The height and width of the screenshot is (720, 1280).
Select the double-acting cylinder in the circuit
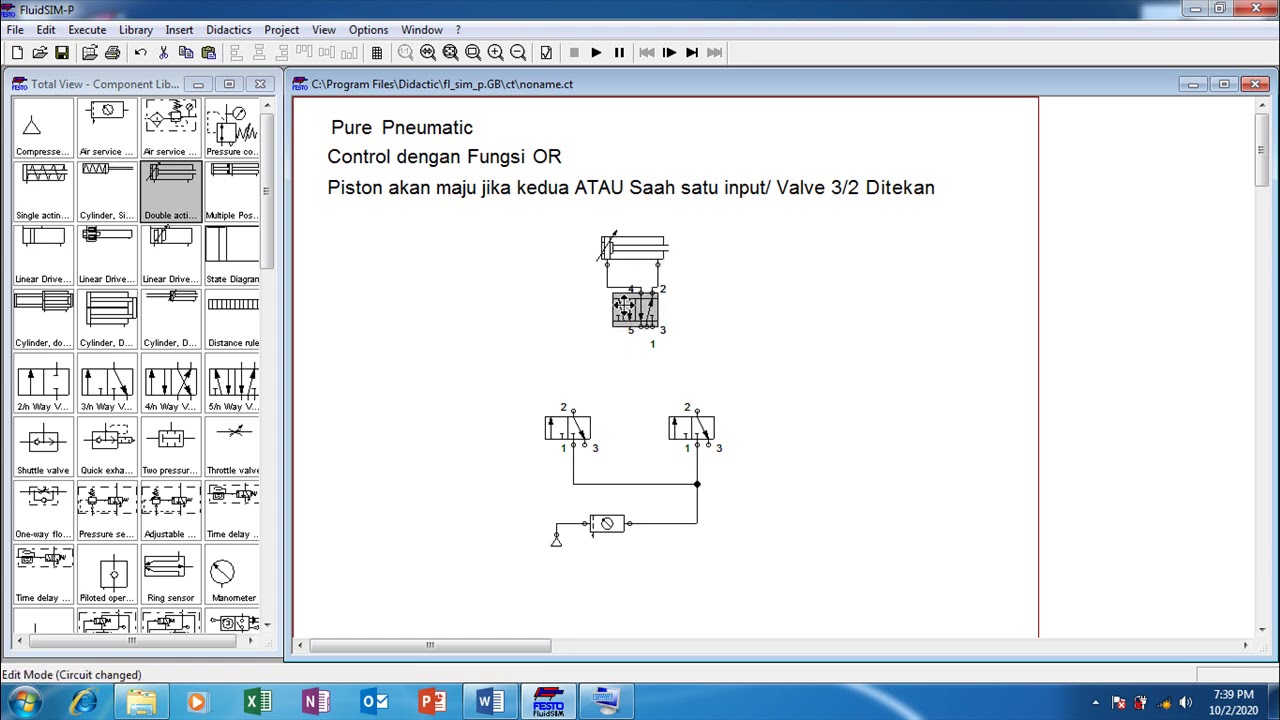point(633,248)
